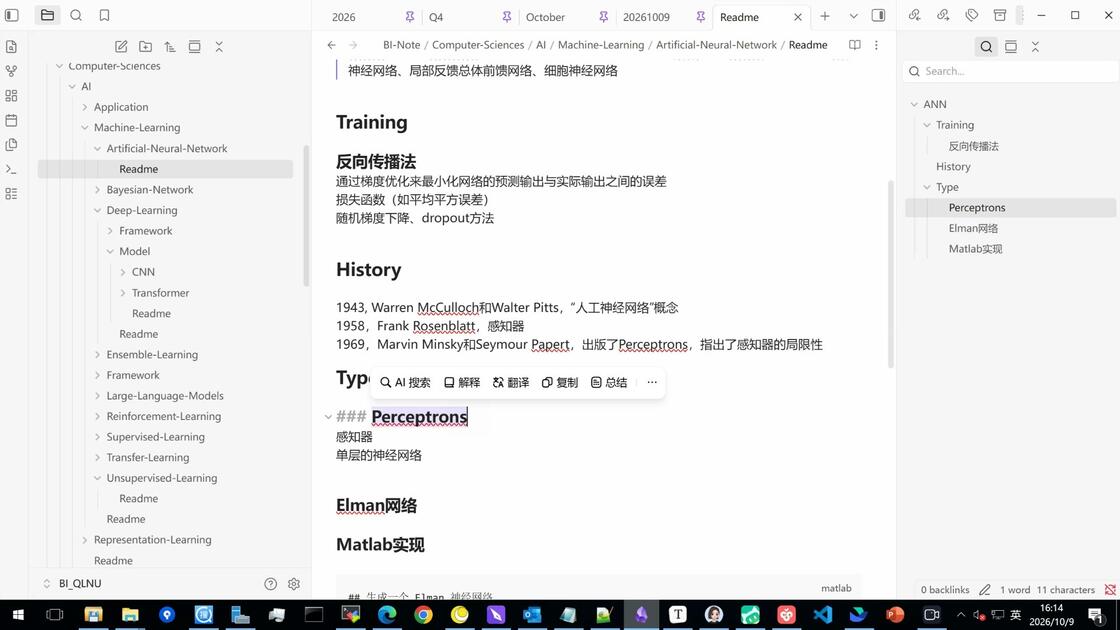Image resolution: width=1120 pixels, height=630 pixels.
Task: Open the tags panel icon
Action: point(971,15)
